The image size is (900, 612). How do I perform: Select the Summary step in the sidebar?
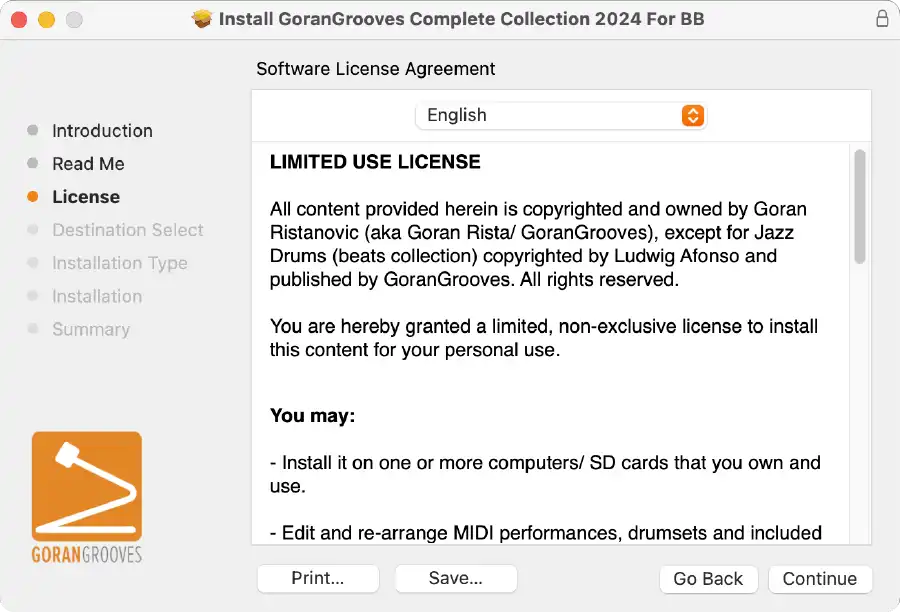pyautogui.click(x=91, y=330)
